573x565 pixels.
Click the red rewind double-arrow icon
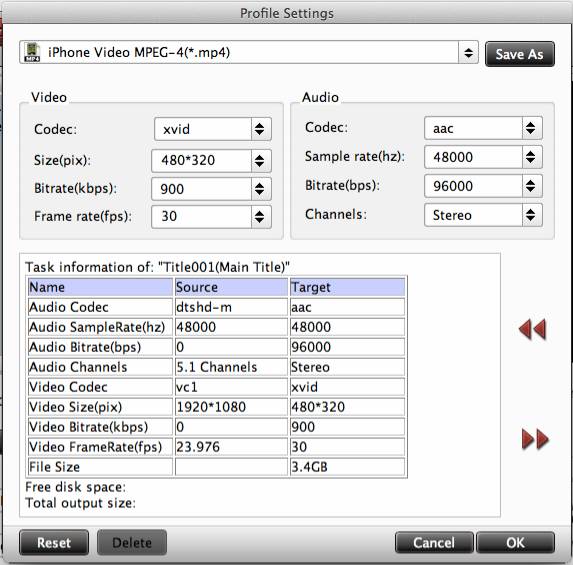(x=532, y=329)
